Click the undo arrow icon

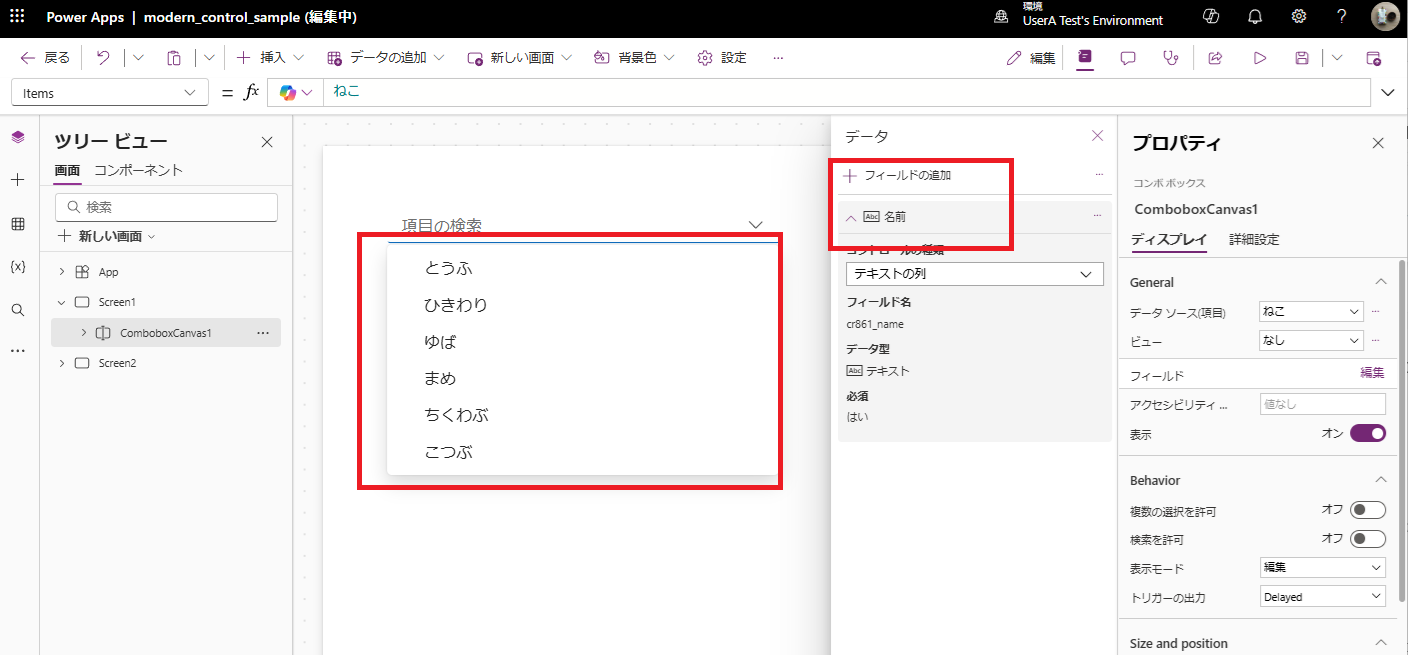[103, 58]
